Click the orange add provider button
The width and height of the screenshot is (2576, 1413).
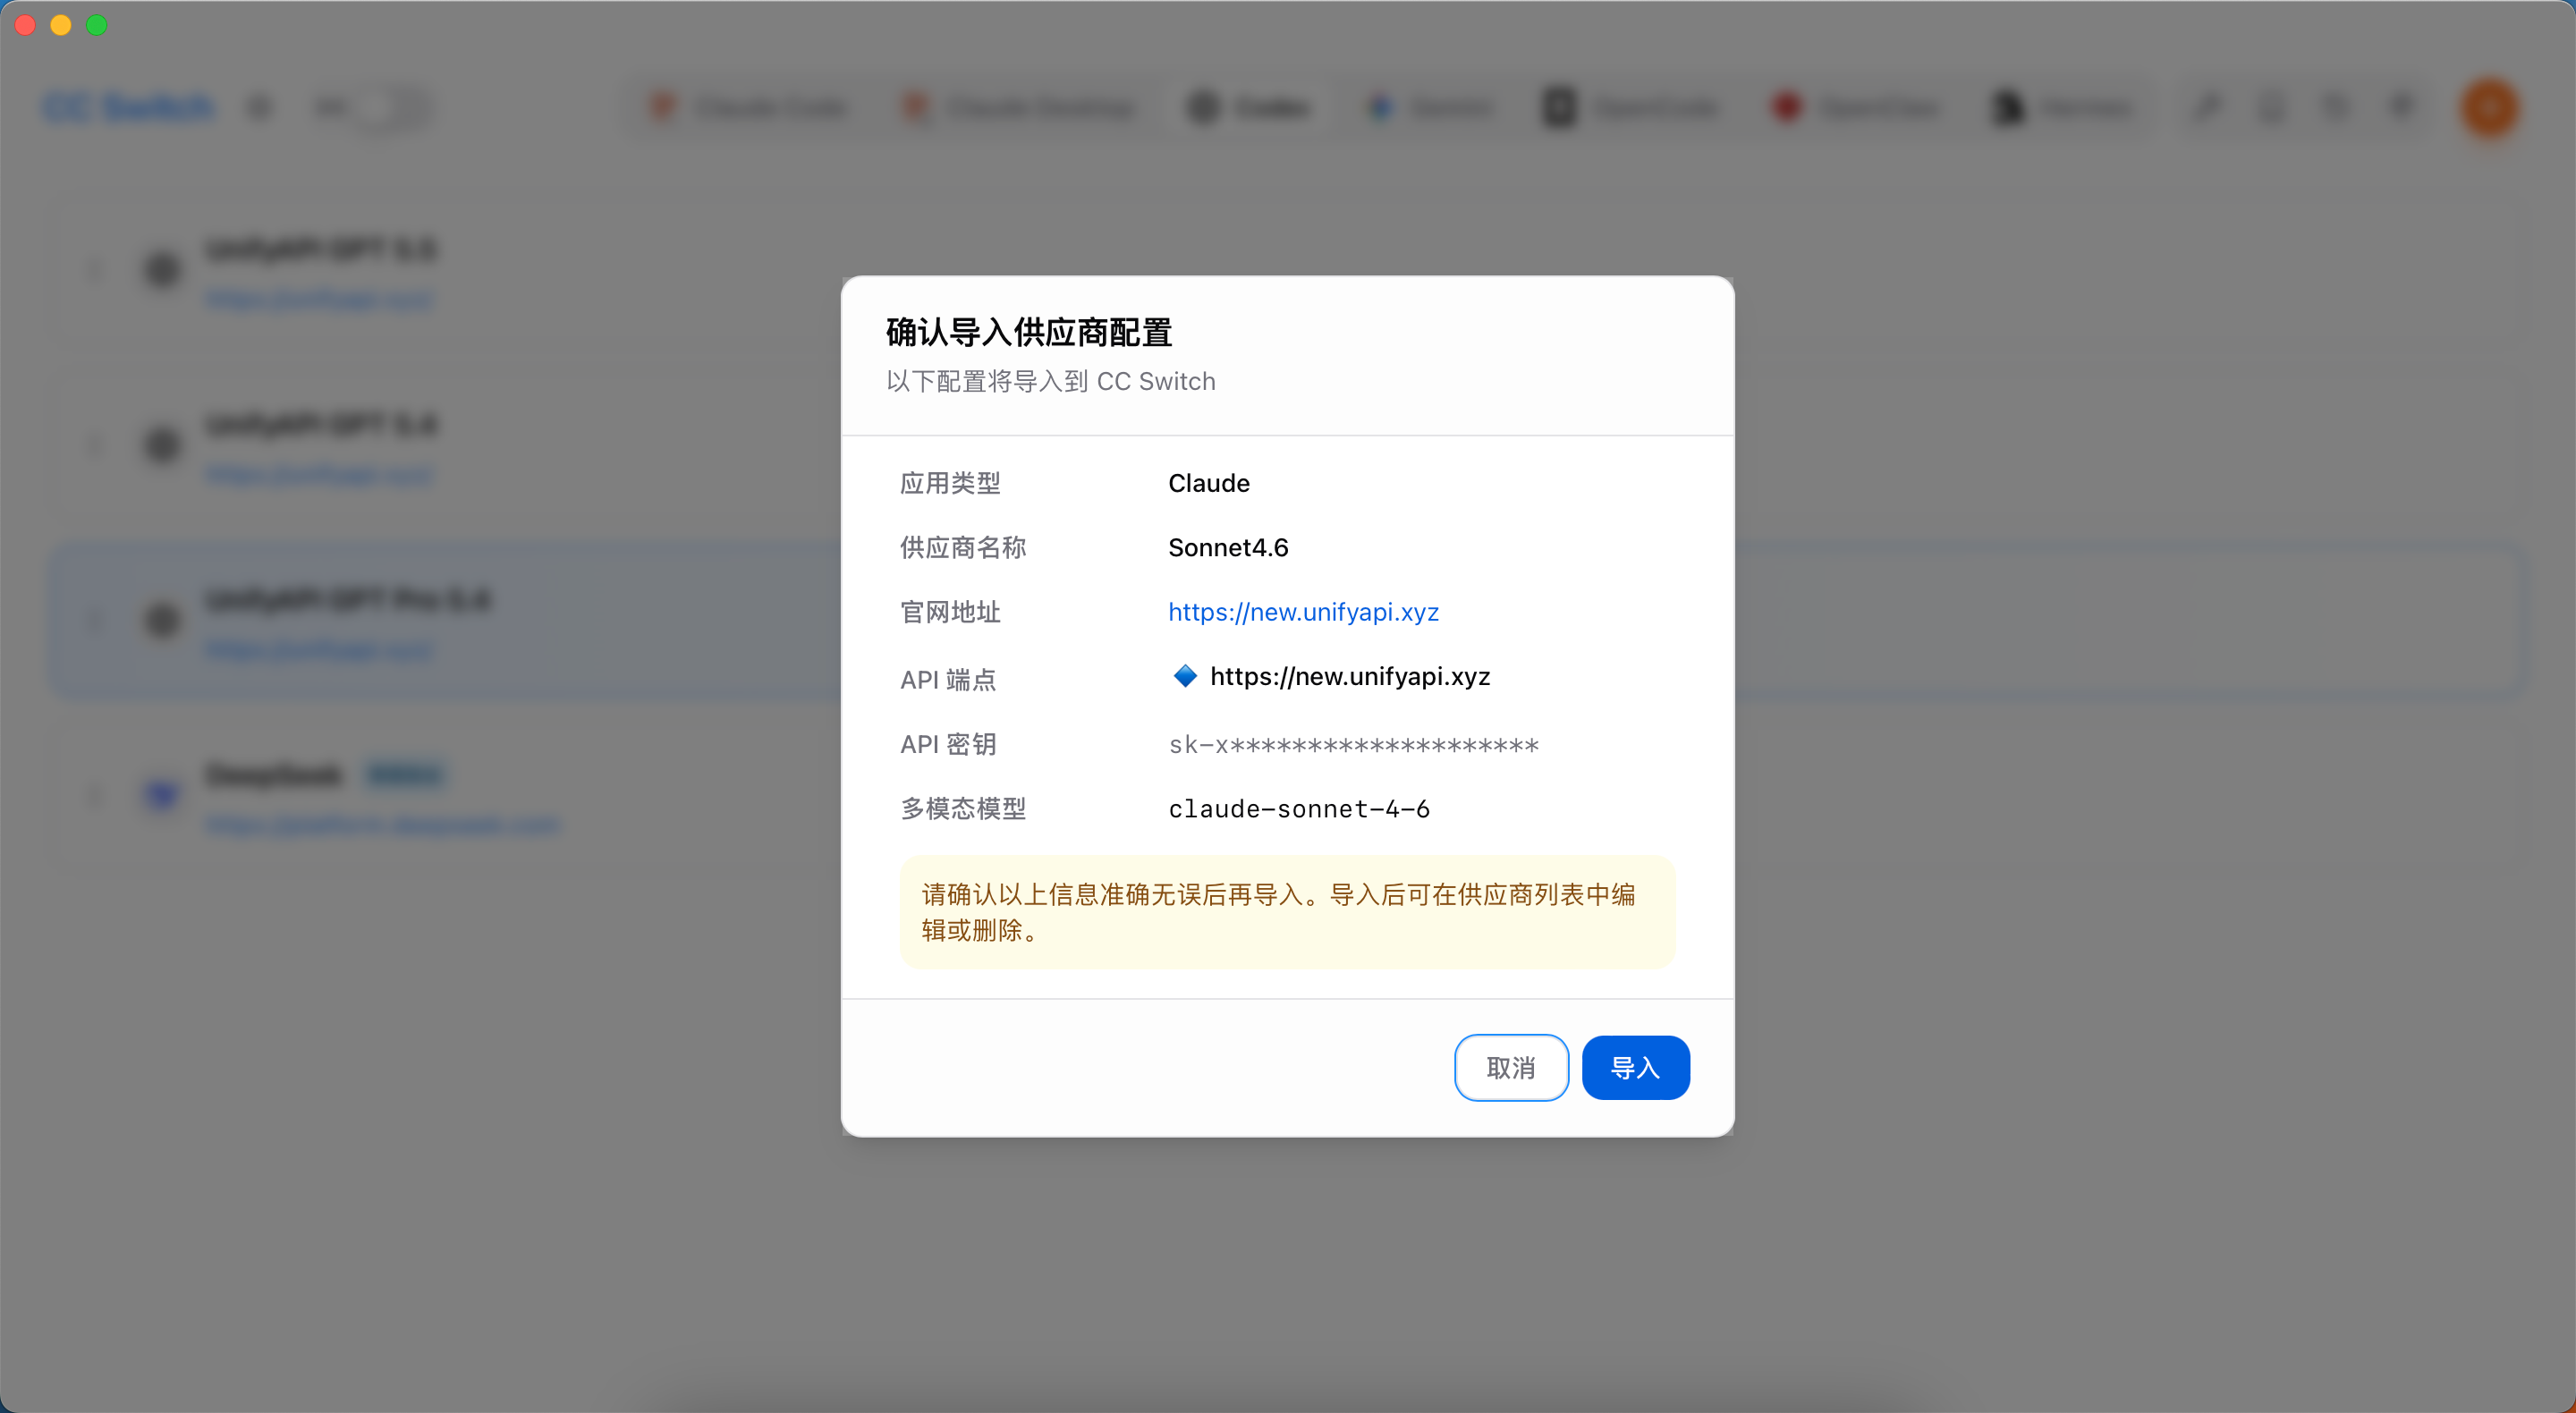2489,107
